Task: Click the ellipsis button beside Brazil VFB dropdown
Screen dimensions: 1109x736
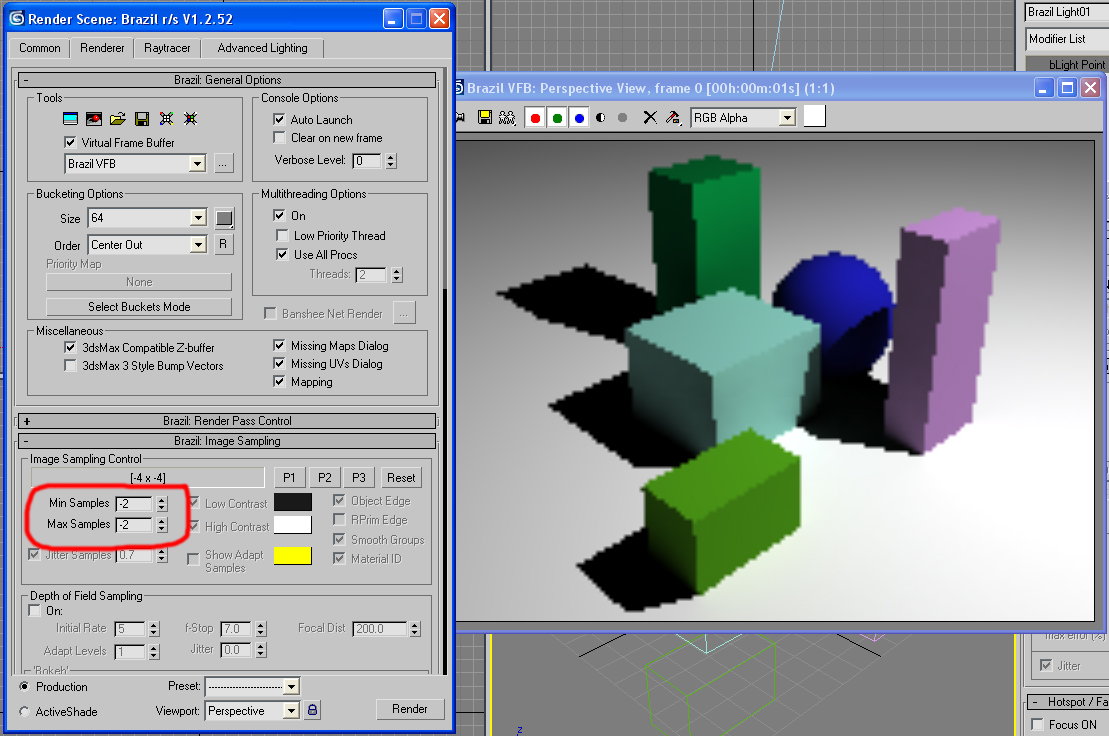Action: pyautogui.click(x=223, y=164)
